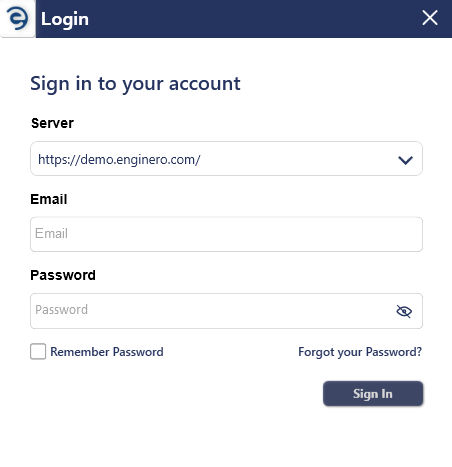The image size is (452, 467).
Task: Open the demo.enginero.com server combo box
Action: pos(226,159)
